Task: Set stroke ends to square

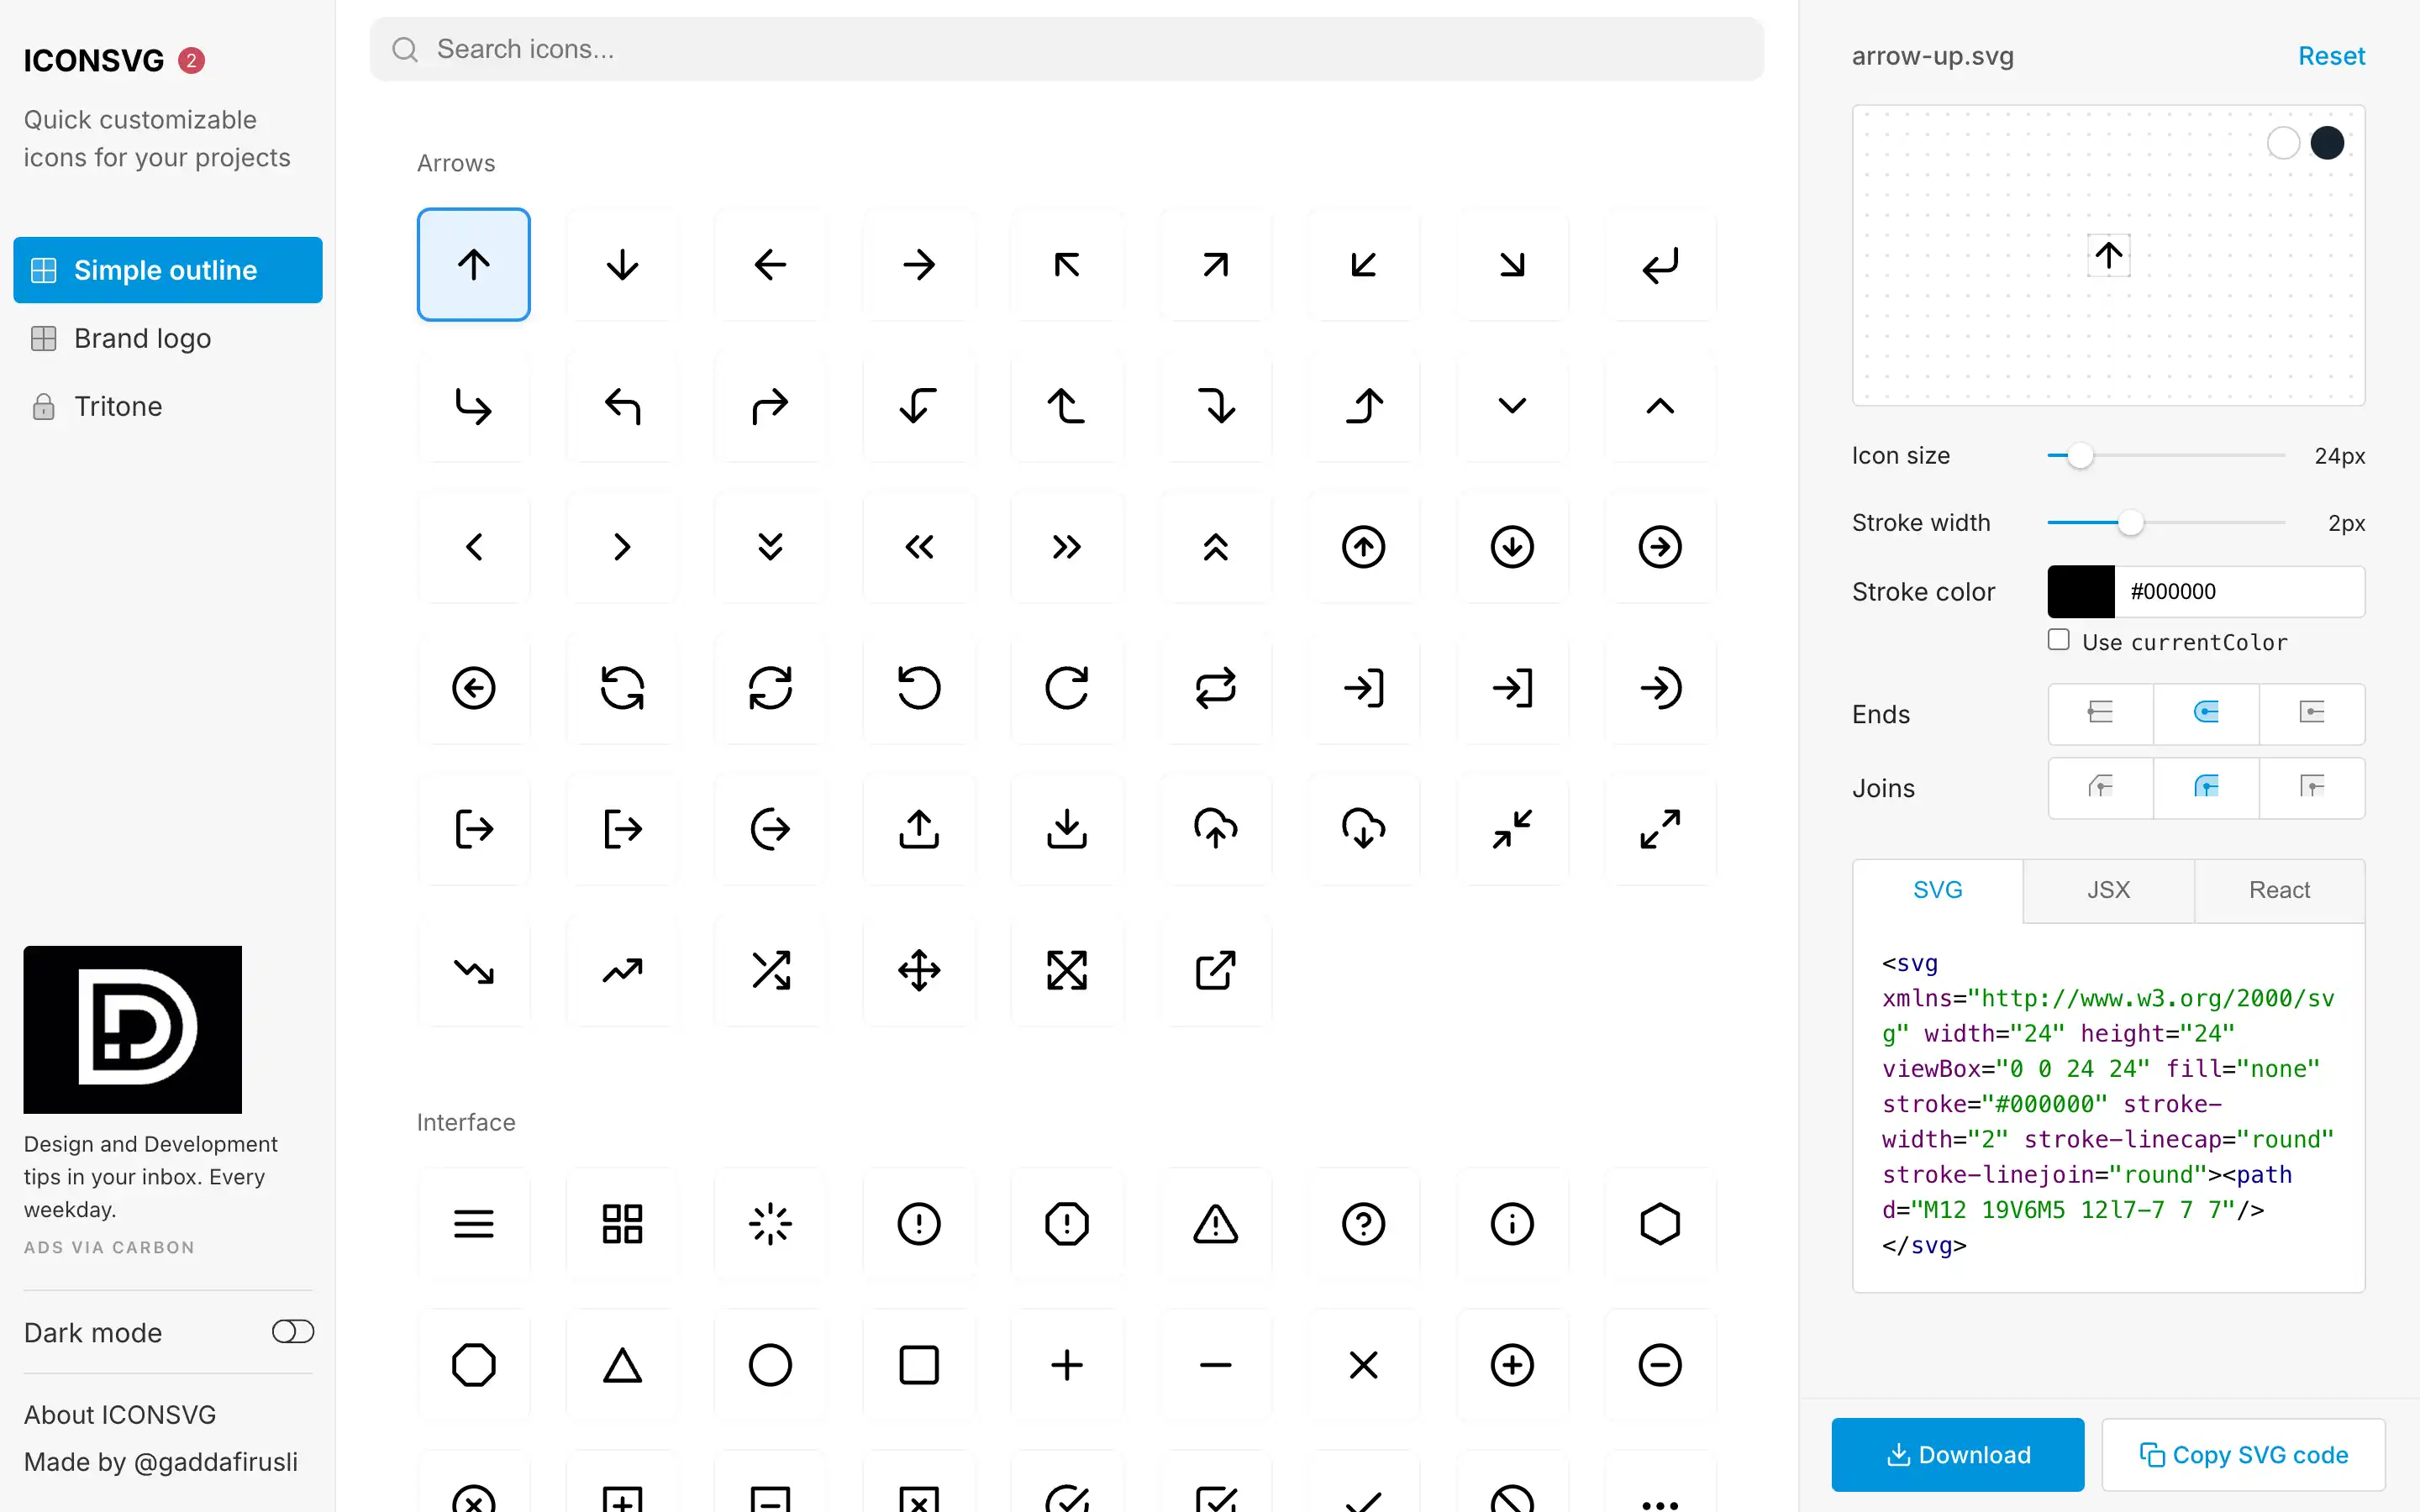Action: (2312, 713)
